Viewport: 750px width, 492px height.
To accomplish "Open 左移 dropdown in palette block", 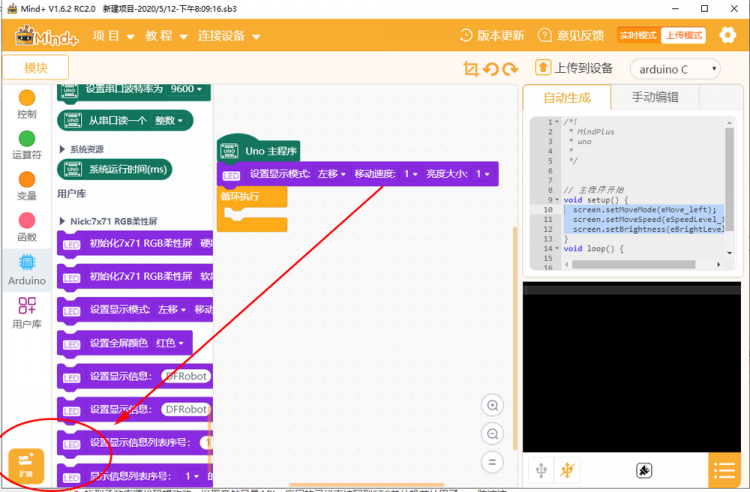I will click(x=172, y=309).
